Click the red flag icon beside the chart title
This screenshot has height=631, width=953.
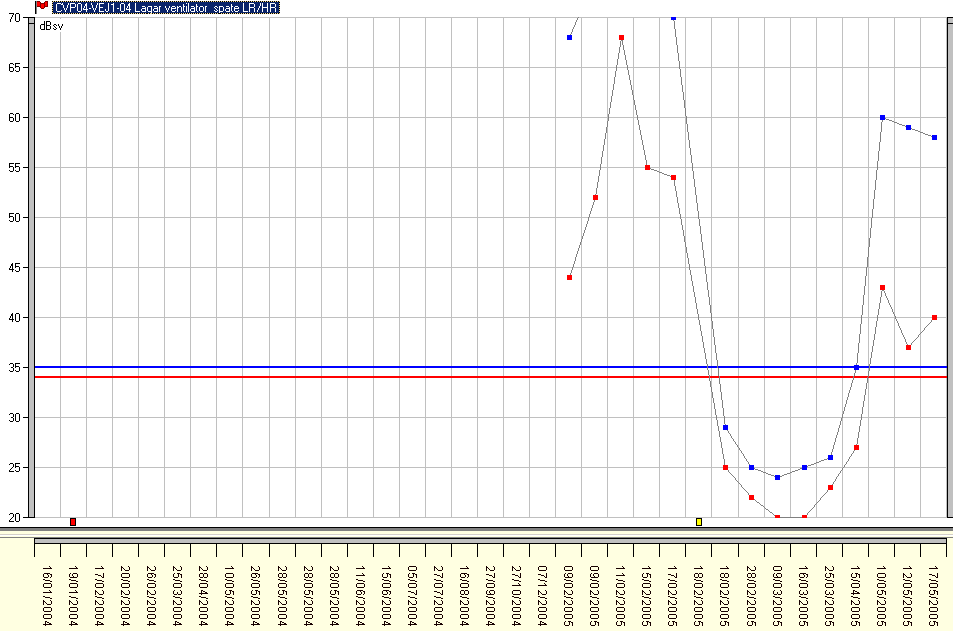[x=41, y=6]
